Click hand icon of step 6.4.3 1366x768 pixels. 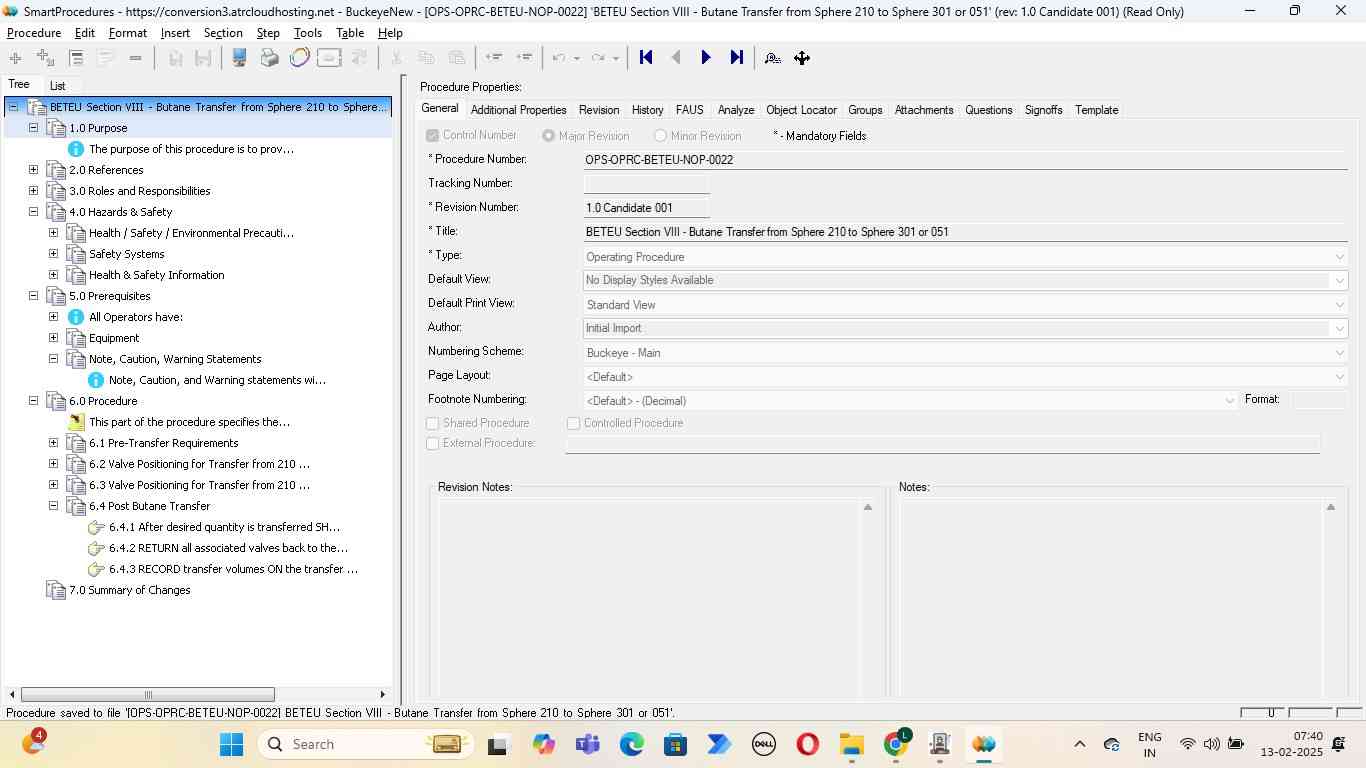click(x=96, y=569)
